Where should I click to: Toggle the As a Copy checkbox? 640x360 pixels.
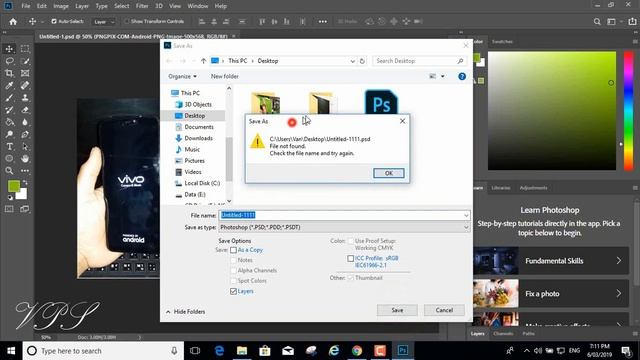(x=233, y=250)
